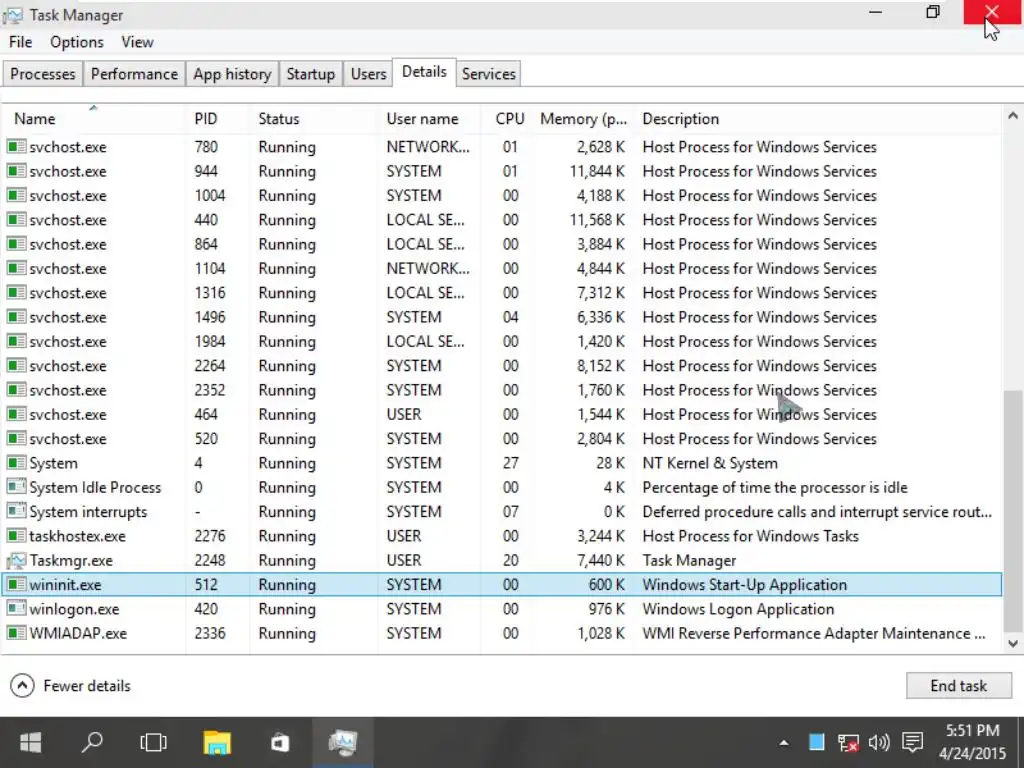Click the System interrupts icon
This screenshot has width=1024, height=768.
[x=16, y=511]
